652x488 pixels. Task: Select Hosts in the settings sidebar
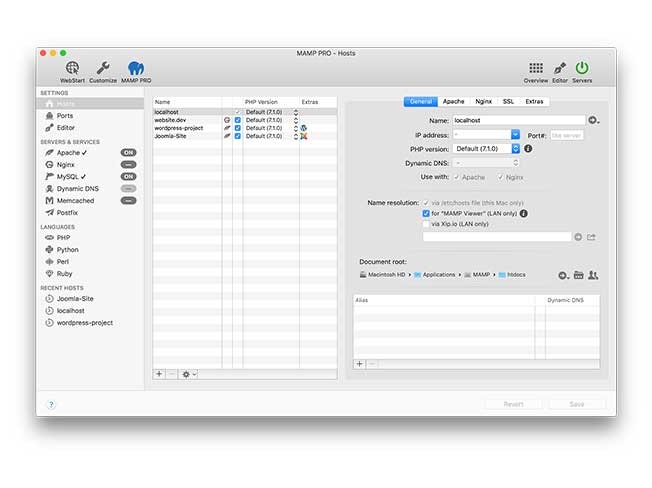pos(90,104)
